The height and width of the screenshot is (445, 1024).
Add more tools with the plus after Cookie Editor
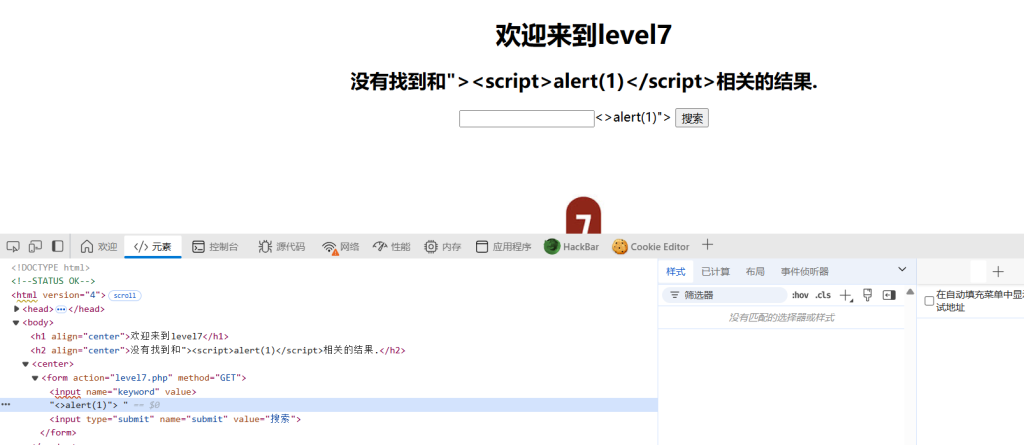707,245
